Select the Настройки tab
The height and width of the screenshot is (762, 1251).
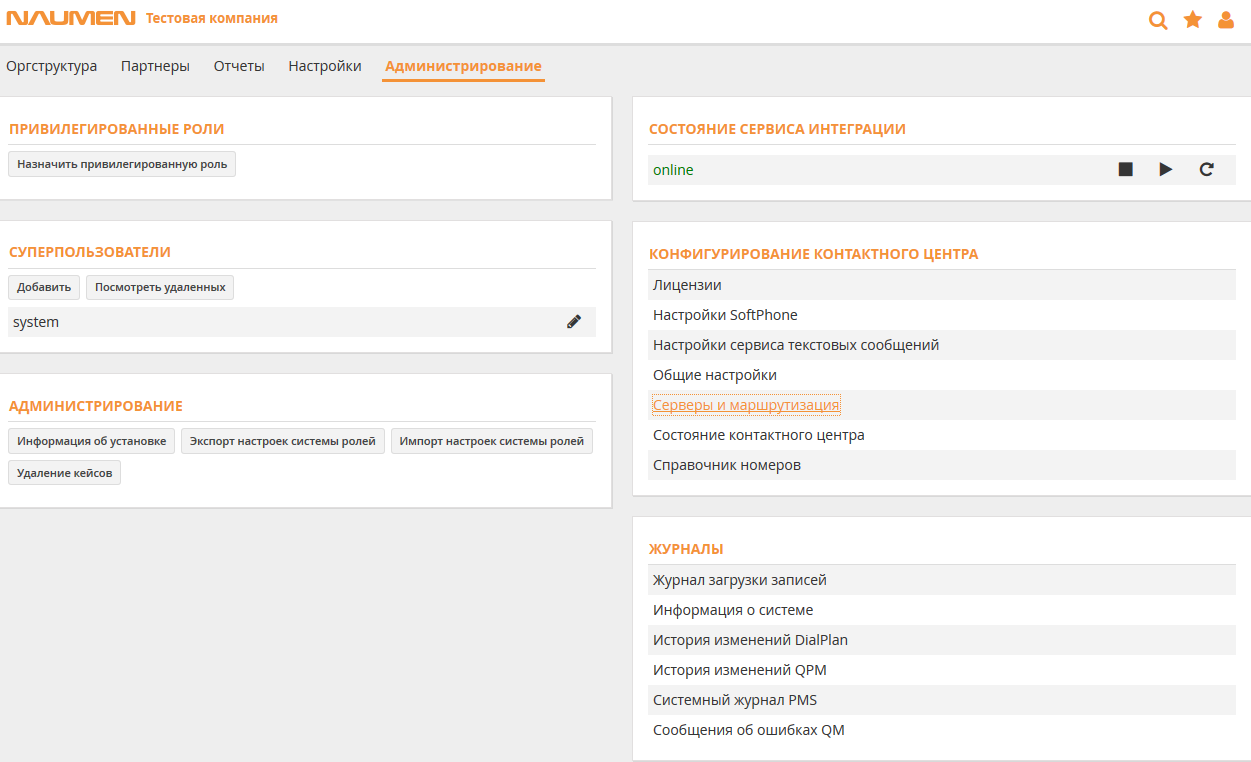[x=325, y=66]
